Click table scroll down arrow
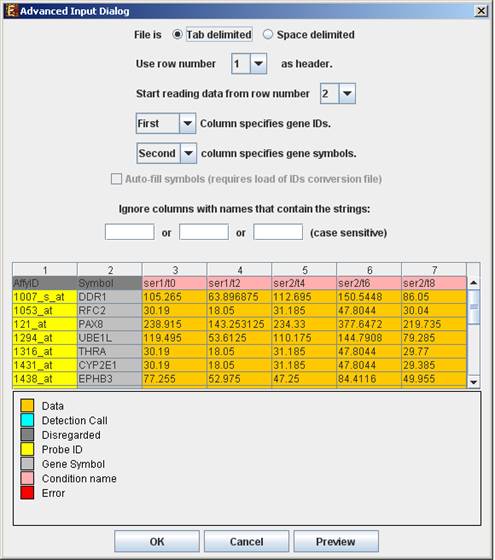This screenshot has width=495, height=560. pos(474,382)
